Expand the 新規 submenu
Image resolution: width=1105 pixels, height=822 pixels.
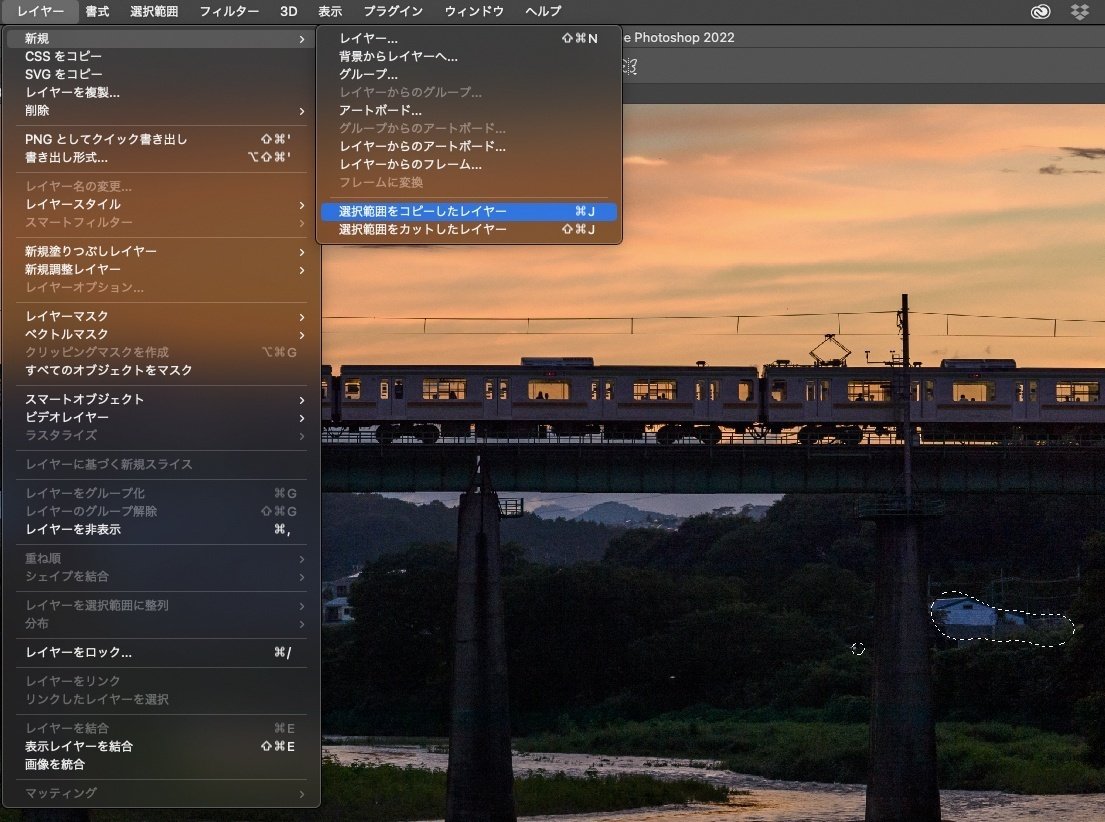(x=161, y=39)
